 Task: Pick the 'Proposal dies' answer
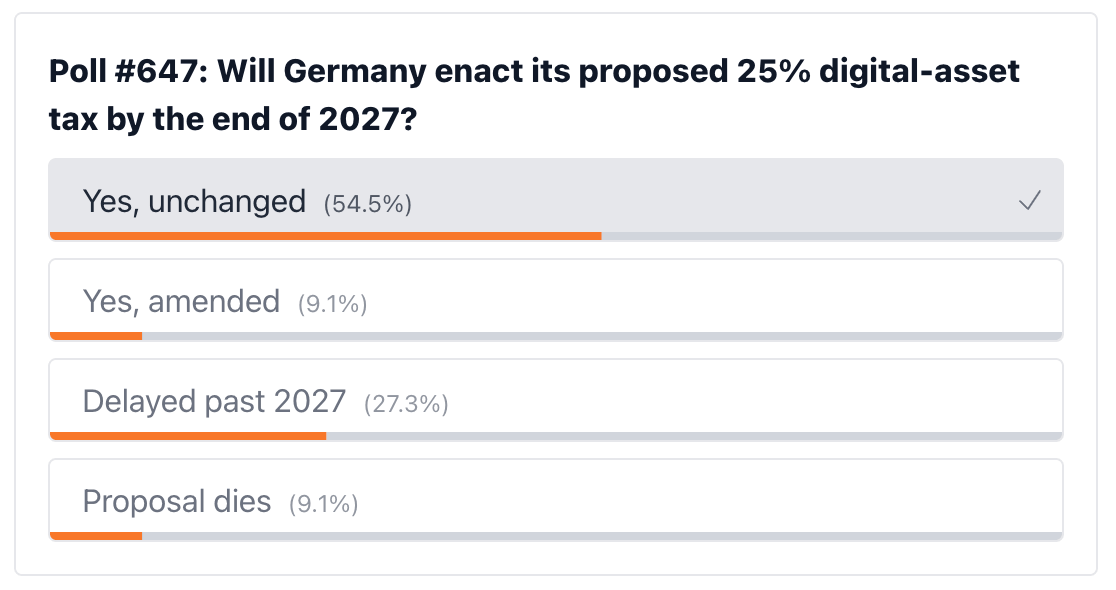pyautogui.click(x=556, y=500)
